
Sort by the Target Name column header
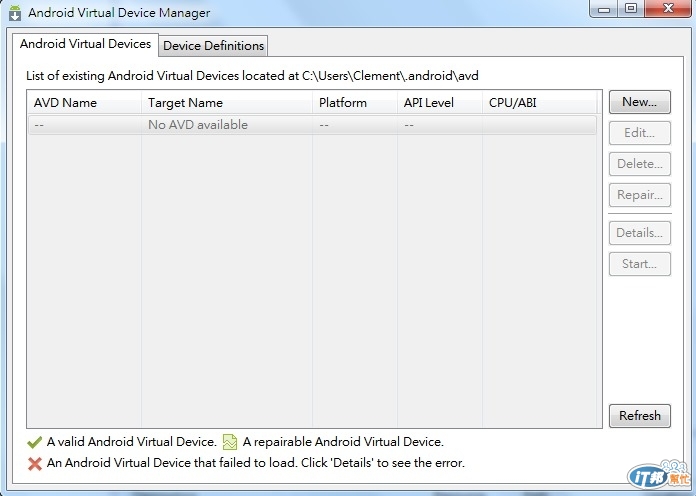coord(227,103)
